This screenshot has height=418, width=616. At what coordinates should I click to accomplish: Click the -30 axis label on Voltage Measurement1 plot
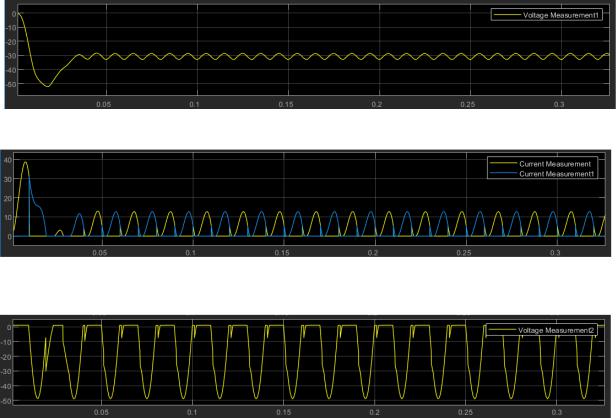click(x=11, y=56)
